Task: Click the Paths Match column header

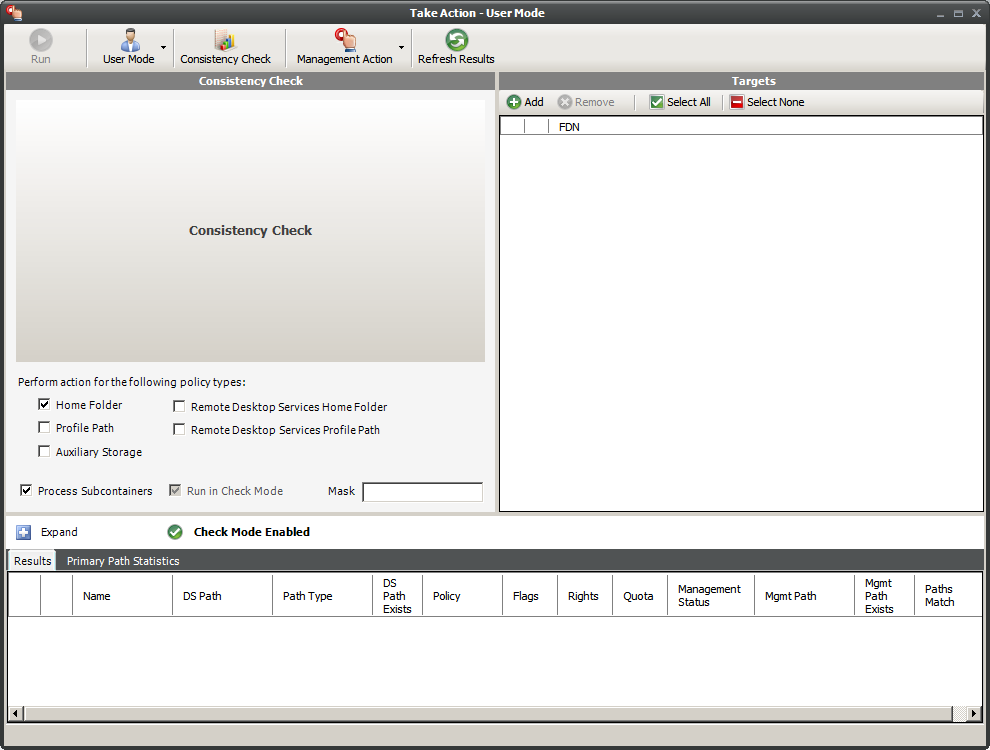Action: [x=948, y=596]
